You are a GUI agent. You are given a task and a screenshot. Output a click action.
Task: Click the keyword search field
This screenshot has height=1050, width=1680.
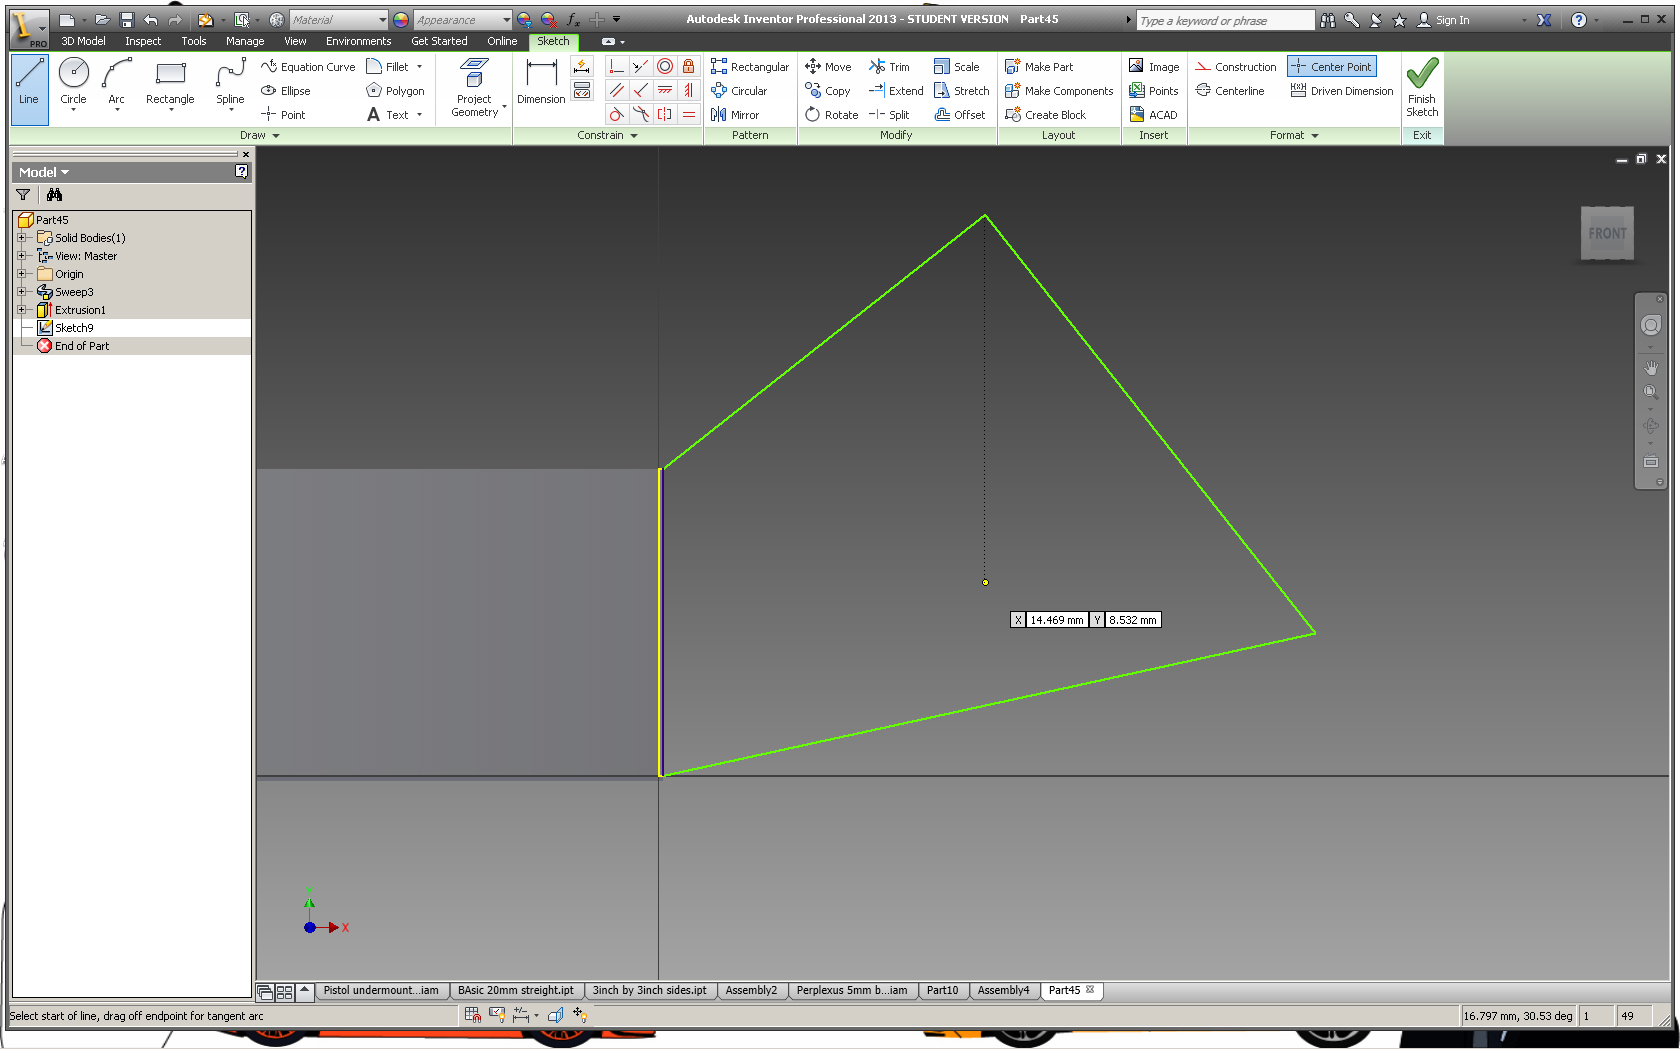coord(1226,20)
